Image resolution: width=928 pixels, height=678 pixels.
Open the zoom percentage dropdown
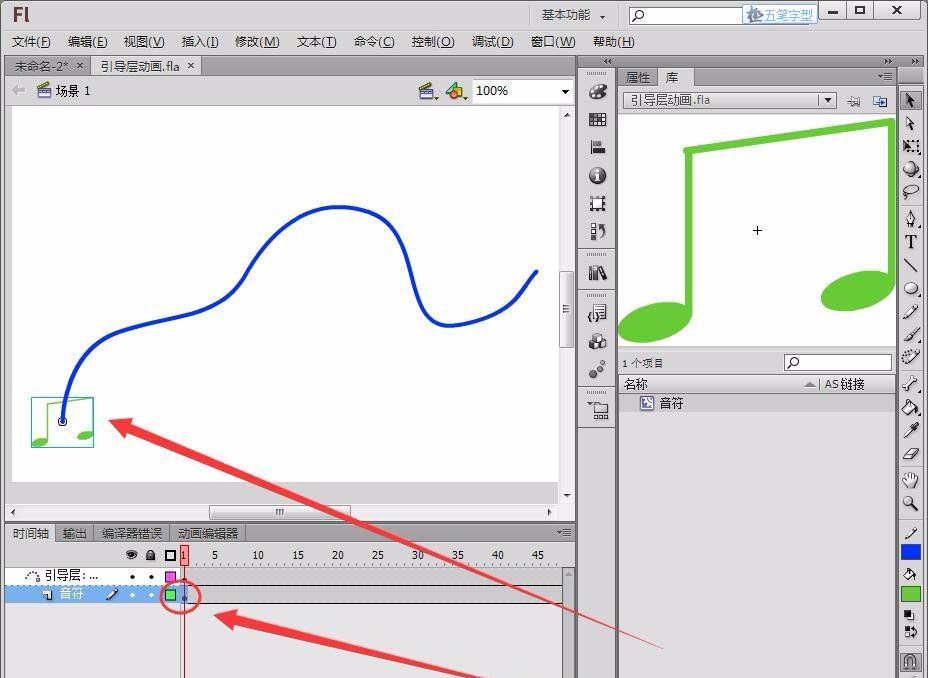[565, 91]
